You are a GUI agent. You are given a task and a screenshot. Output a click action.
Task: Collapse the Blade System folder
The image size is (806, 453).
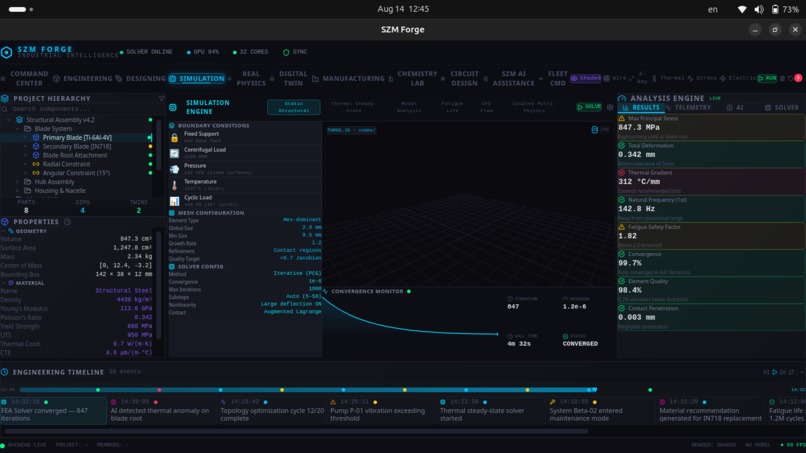click(17, 129)
